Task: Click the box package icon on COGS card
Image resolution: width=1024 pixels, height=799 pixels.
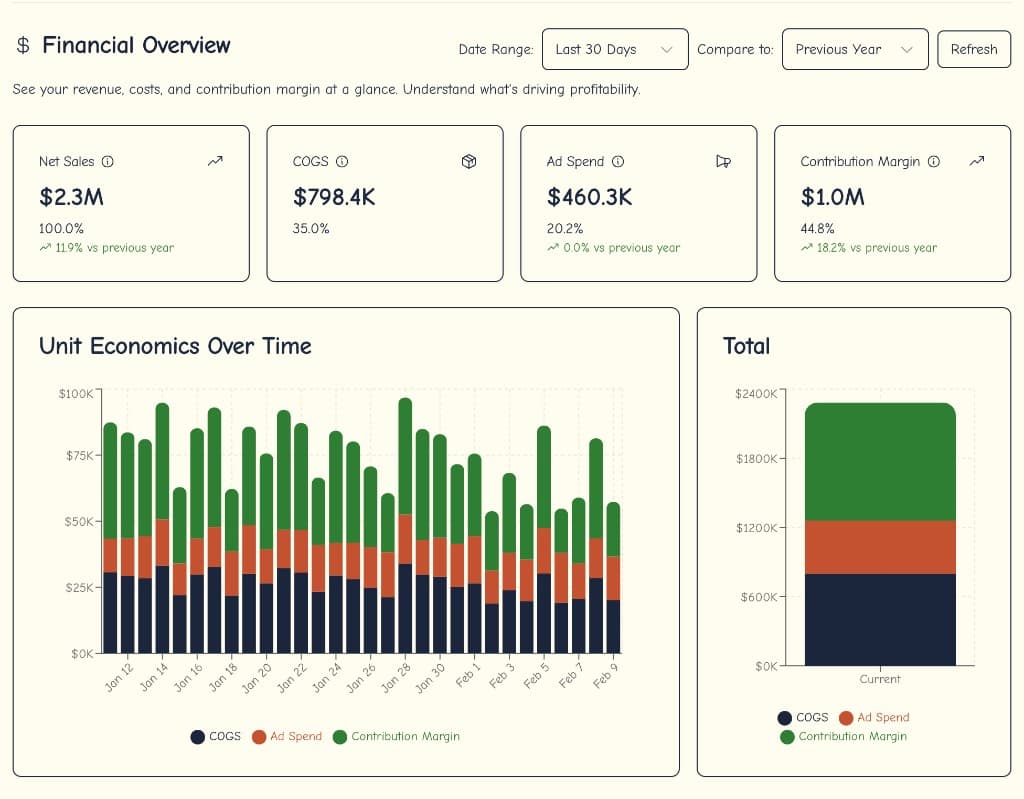Action: click(469, 161)
